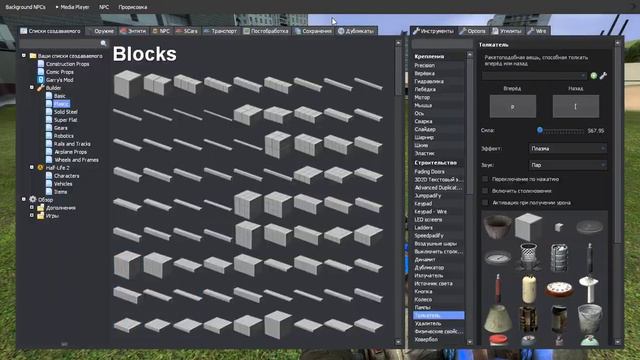Tick Активация при получении урона checkbox

point(485,202)
